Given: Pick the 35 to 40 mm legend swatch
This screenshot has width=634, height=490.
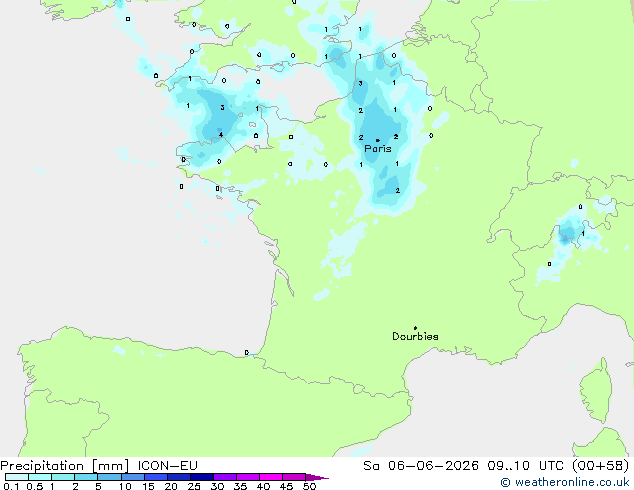Looking at the screenshot, I should pos(248,477).
